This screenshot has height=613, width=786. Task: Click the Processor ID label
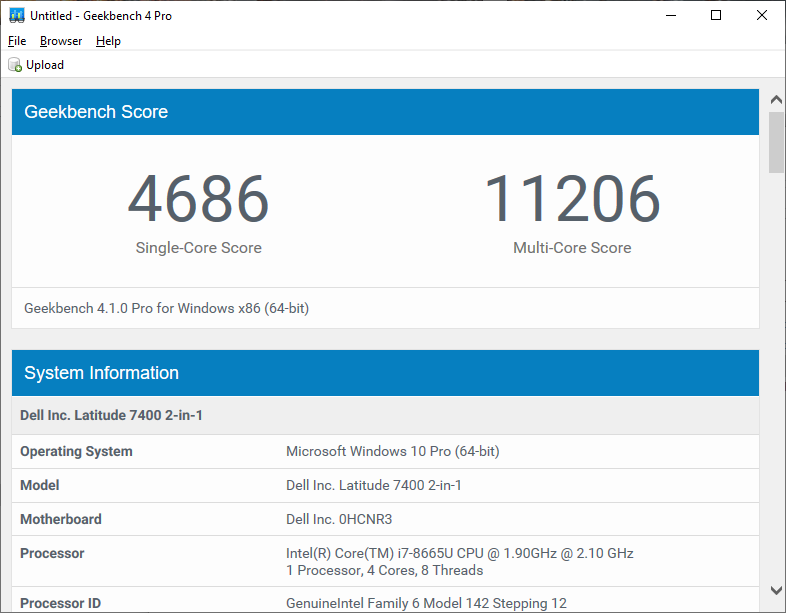[60, 603]
